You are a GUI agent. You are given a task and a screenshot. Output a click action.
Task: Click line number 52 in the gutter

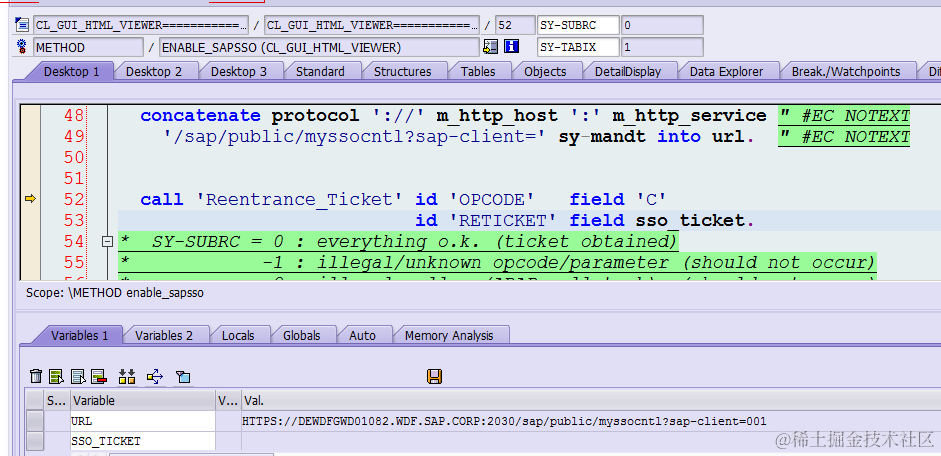[x=73, y=199]
